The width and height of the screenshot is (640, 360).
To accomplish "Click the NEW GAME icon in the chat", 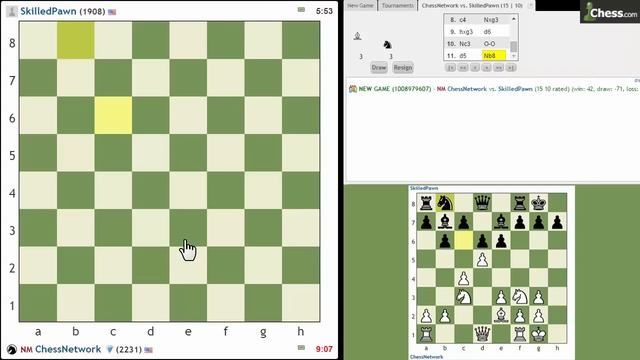I will pos(353,89).
